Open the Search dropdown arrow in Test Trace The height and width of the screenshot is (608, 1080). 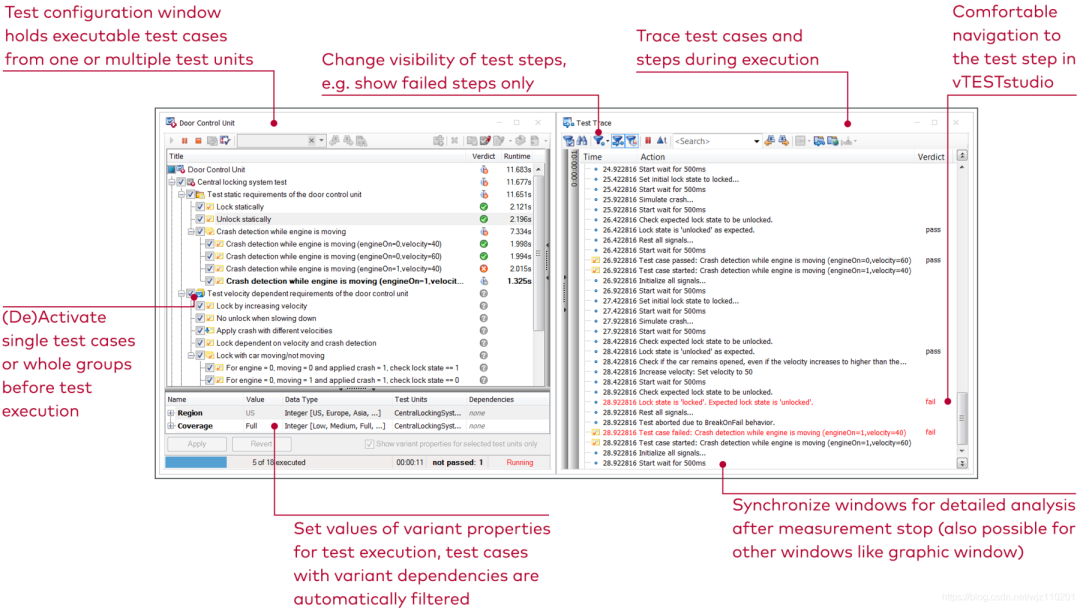(756, 141)
